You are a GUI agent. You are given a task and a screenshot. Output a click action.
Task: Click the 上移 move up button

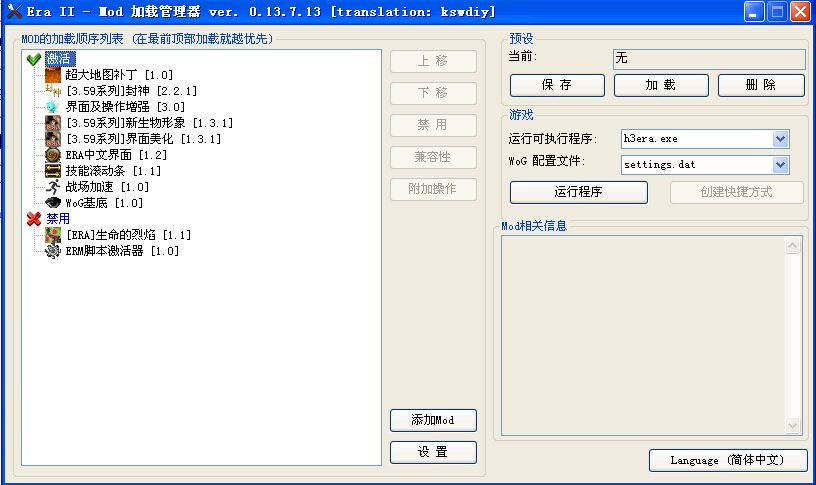point(433,61)
